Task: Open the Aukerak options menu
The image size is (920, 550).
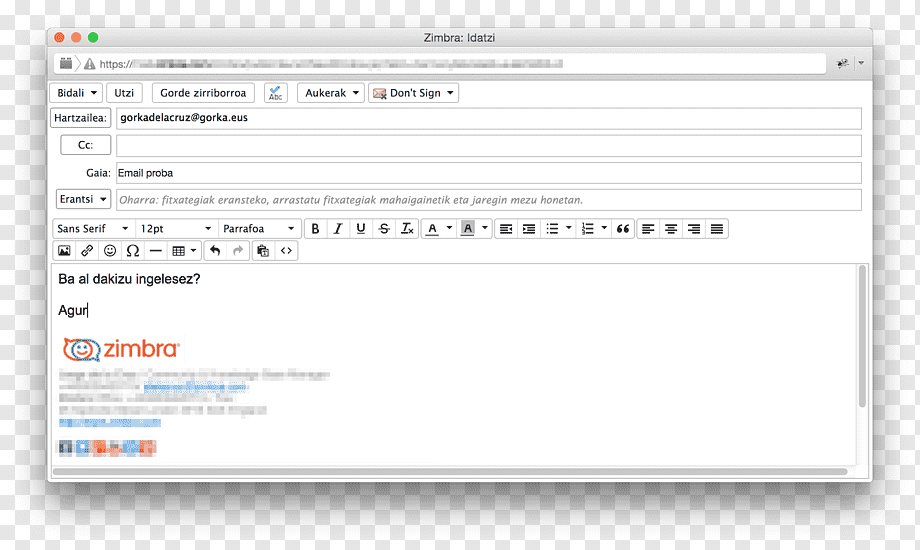Action: (x=332, y=93)
